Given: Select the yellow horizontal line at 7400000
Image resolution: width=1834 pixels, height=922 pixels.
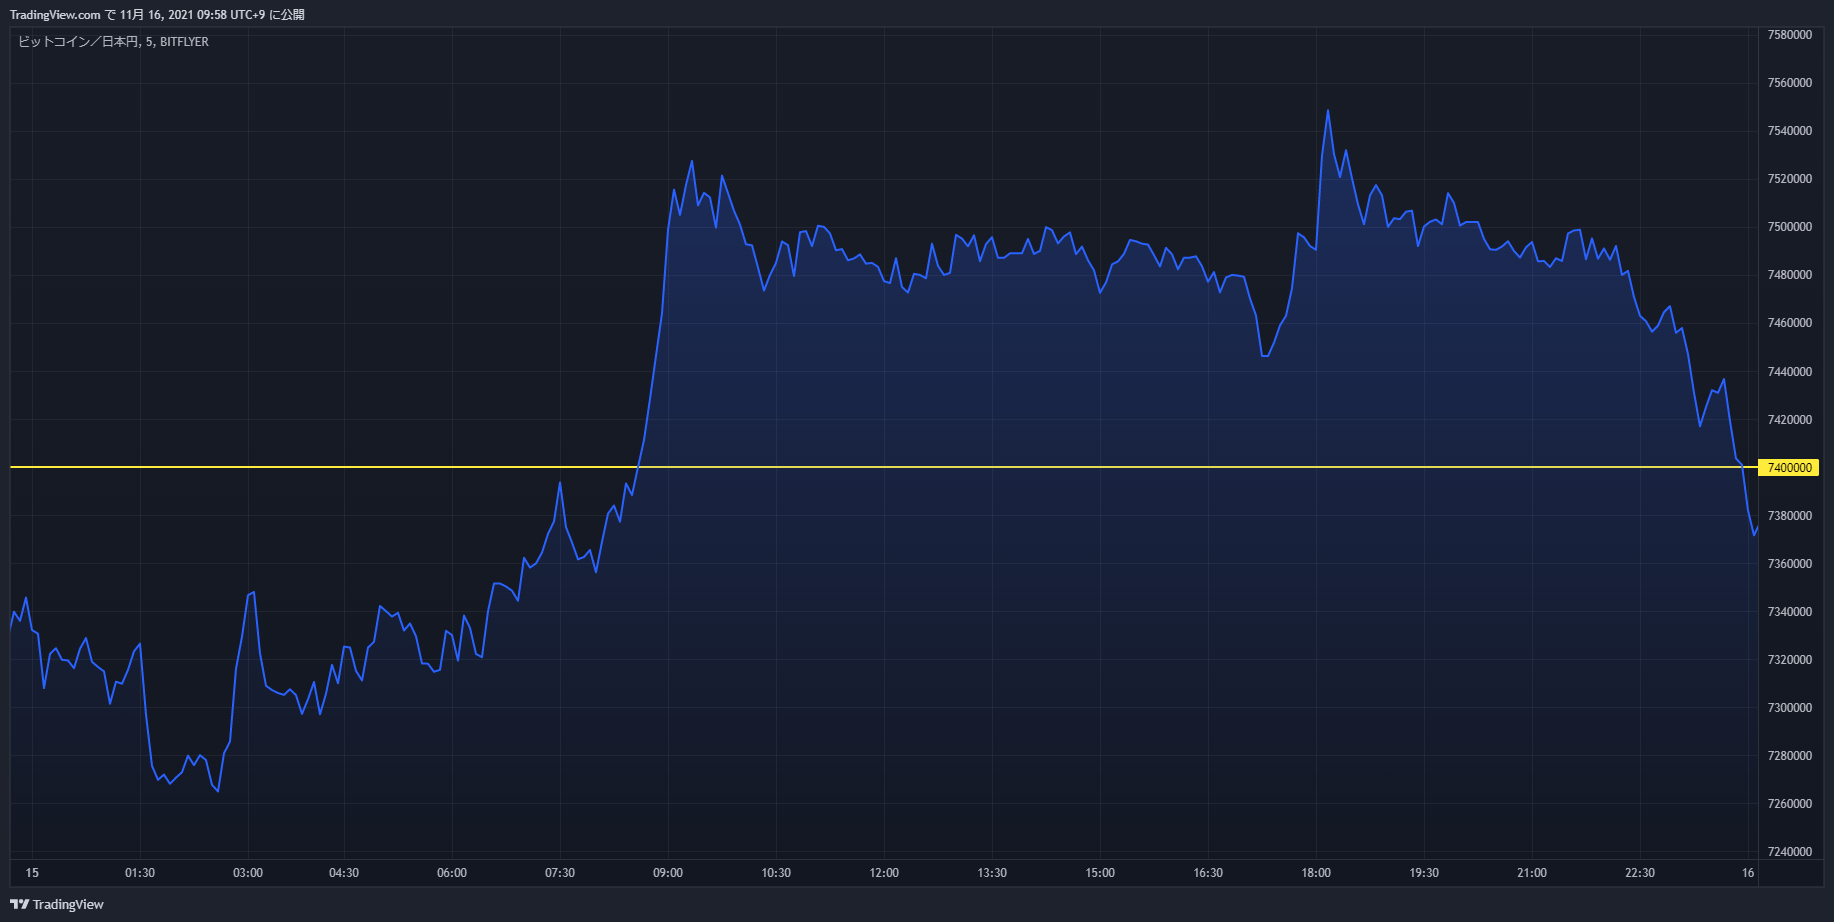Looking at the screenshot, I should (884, 467).
